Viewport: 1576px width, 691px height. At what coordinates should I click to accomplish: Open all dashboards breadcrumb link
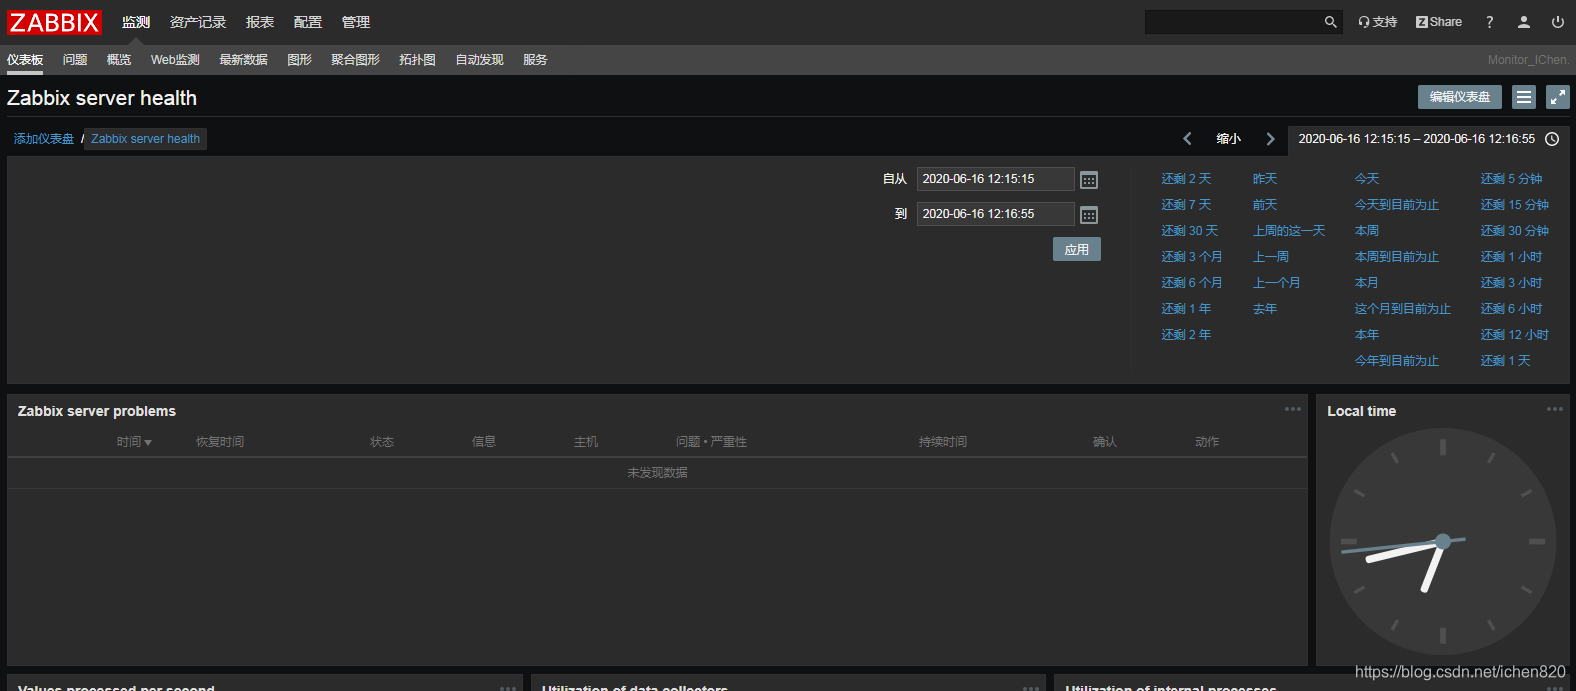(44, 139)
